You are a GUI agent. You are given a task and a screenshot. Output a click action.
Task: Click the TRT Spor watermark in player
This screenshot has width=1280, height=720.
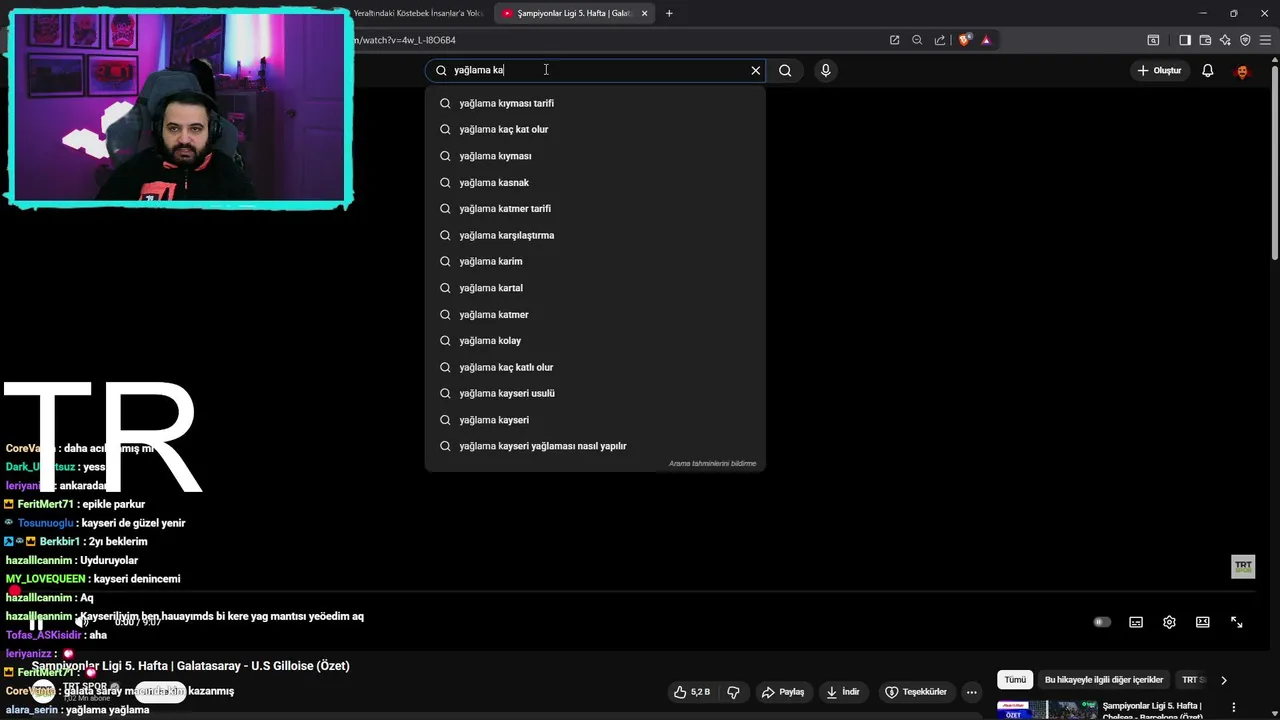tap(1243, 566)
